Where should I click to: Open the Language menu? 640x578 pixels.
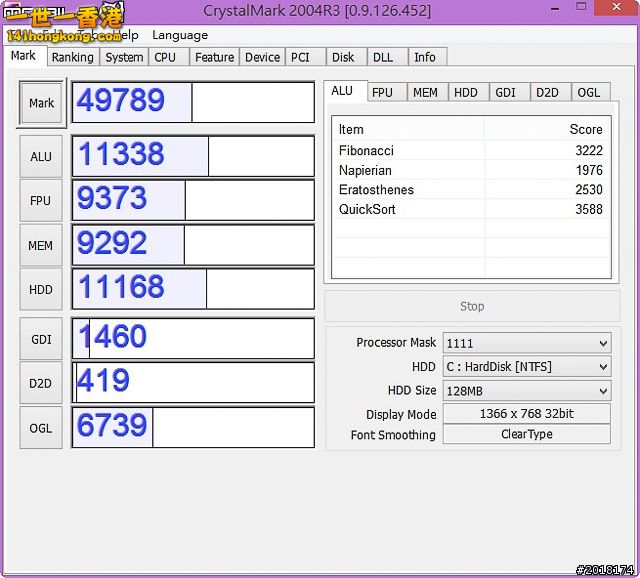click(180, 35)
